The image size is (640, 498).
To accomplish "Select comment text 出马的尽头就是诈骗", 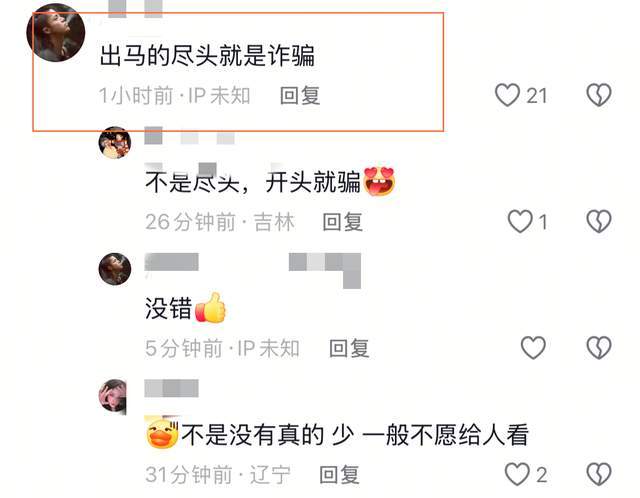I will 207,56.
